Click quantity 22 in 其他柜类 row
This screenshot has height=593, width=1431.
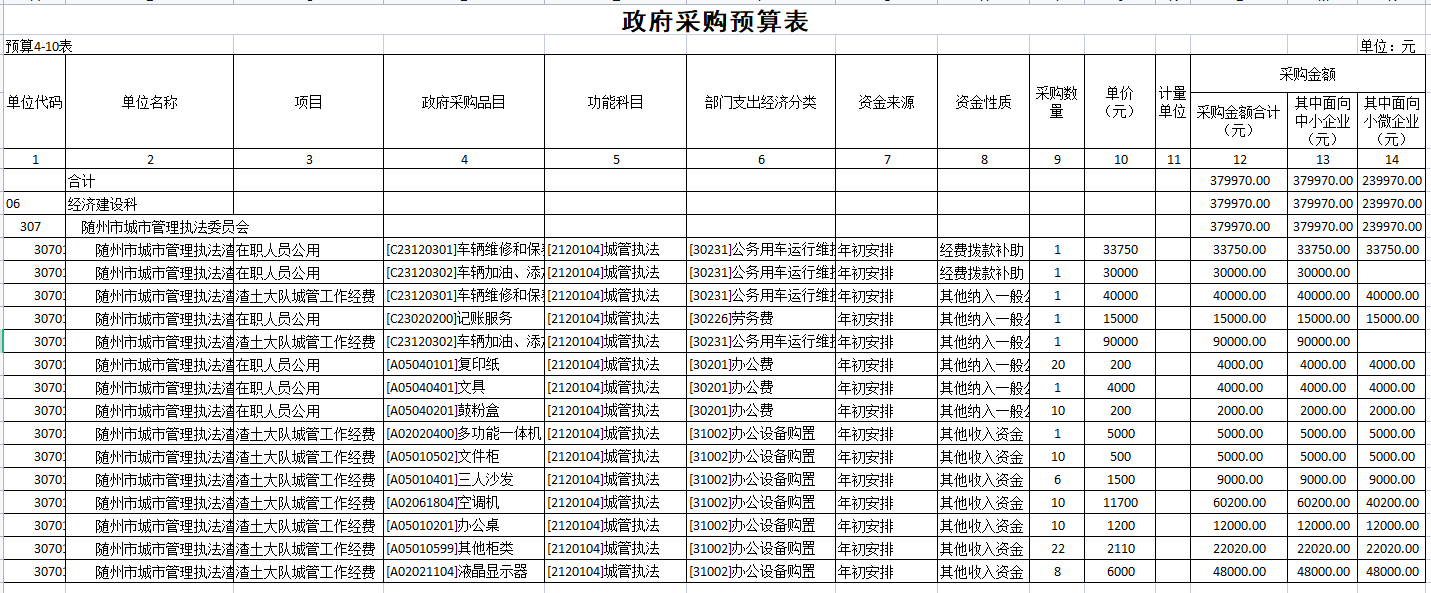pos(1057,549)
